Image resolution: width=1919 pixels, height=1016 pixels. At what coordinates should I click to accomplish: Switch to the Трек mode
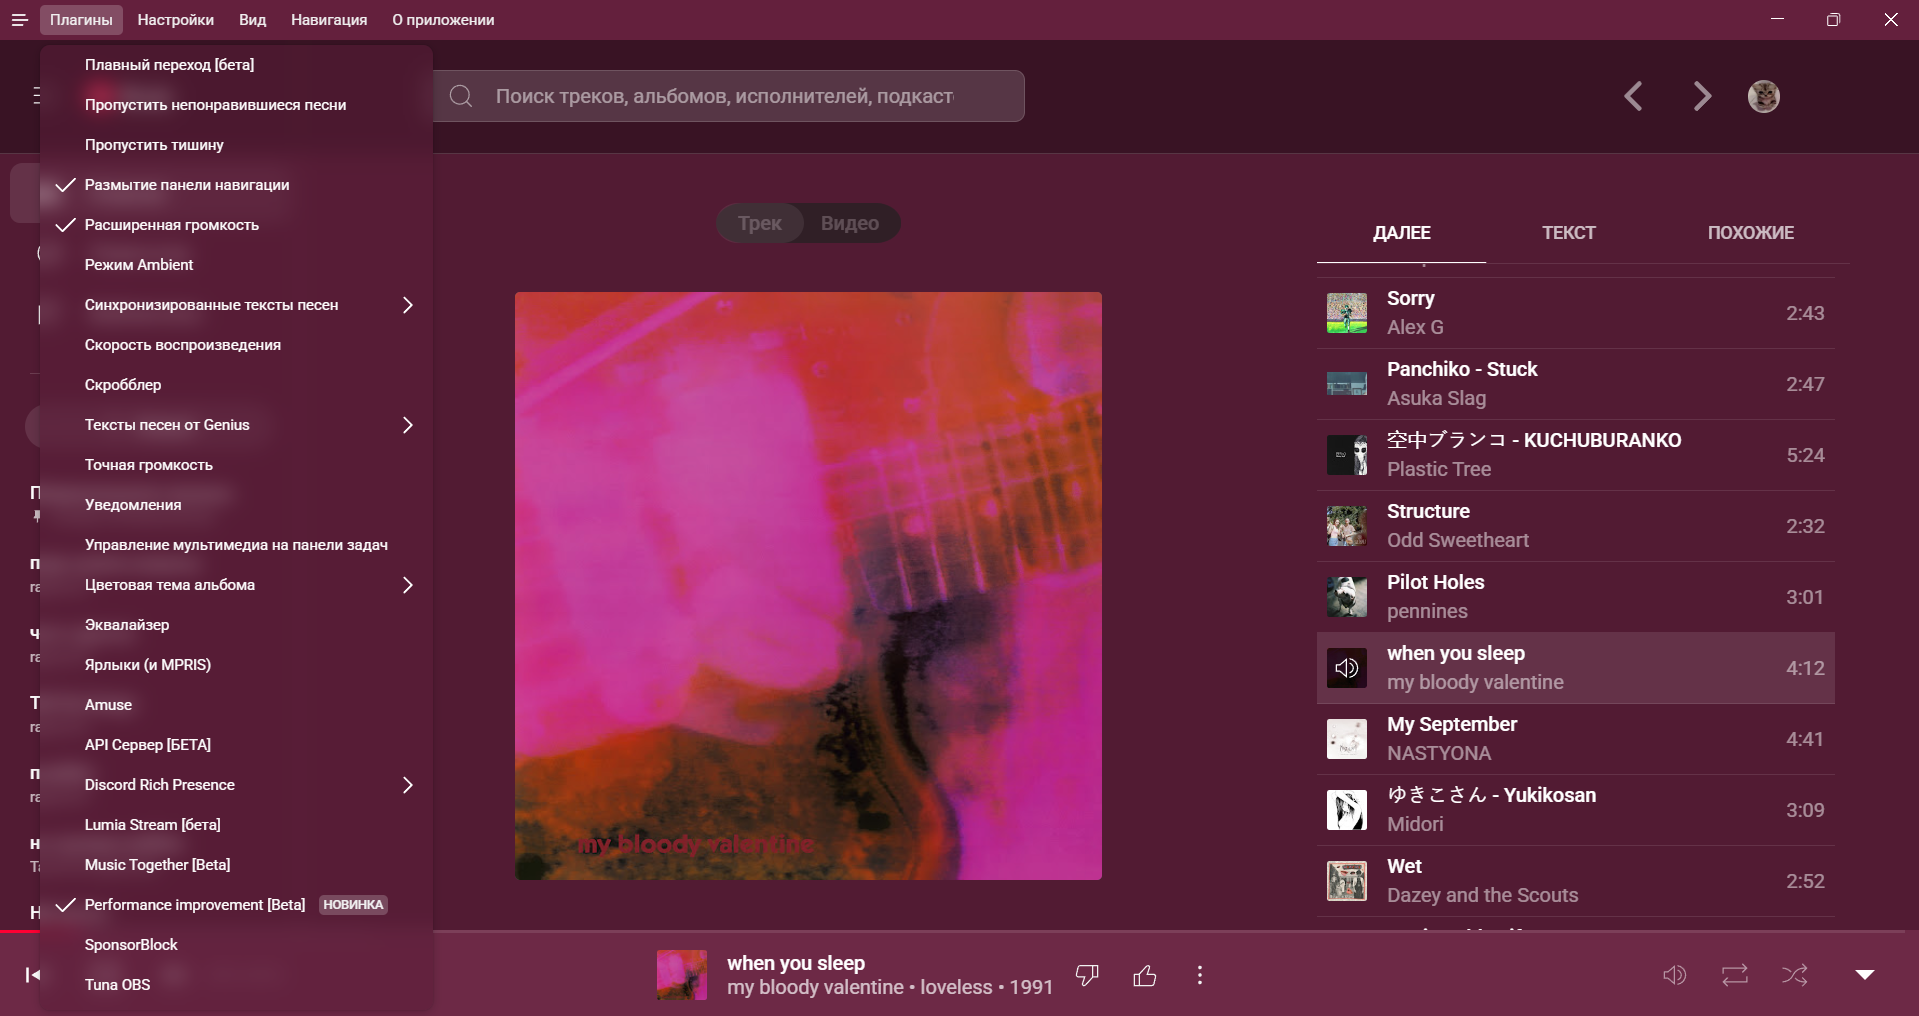pos(760,223)
